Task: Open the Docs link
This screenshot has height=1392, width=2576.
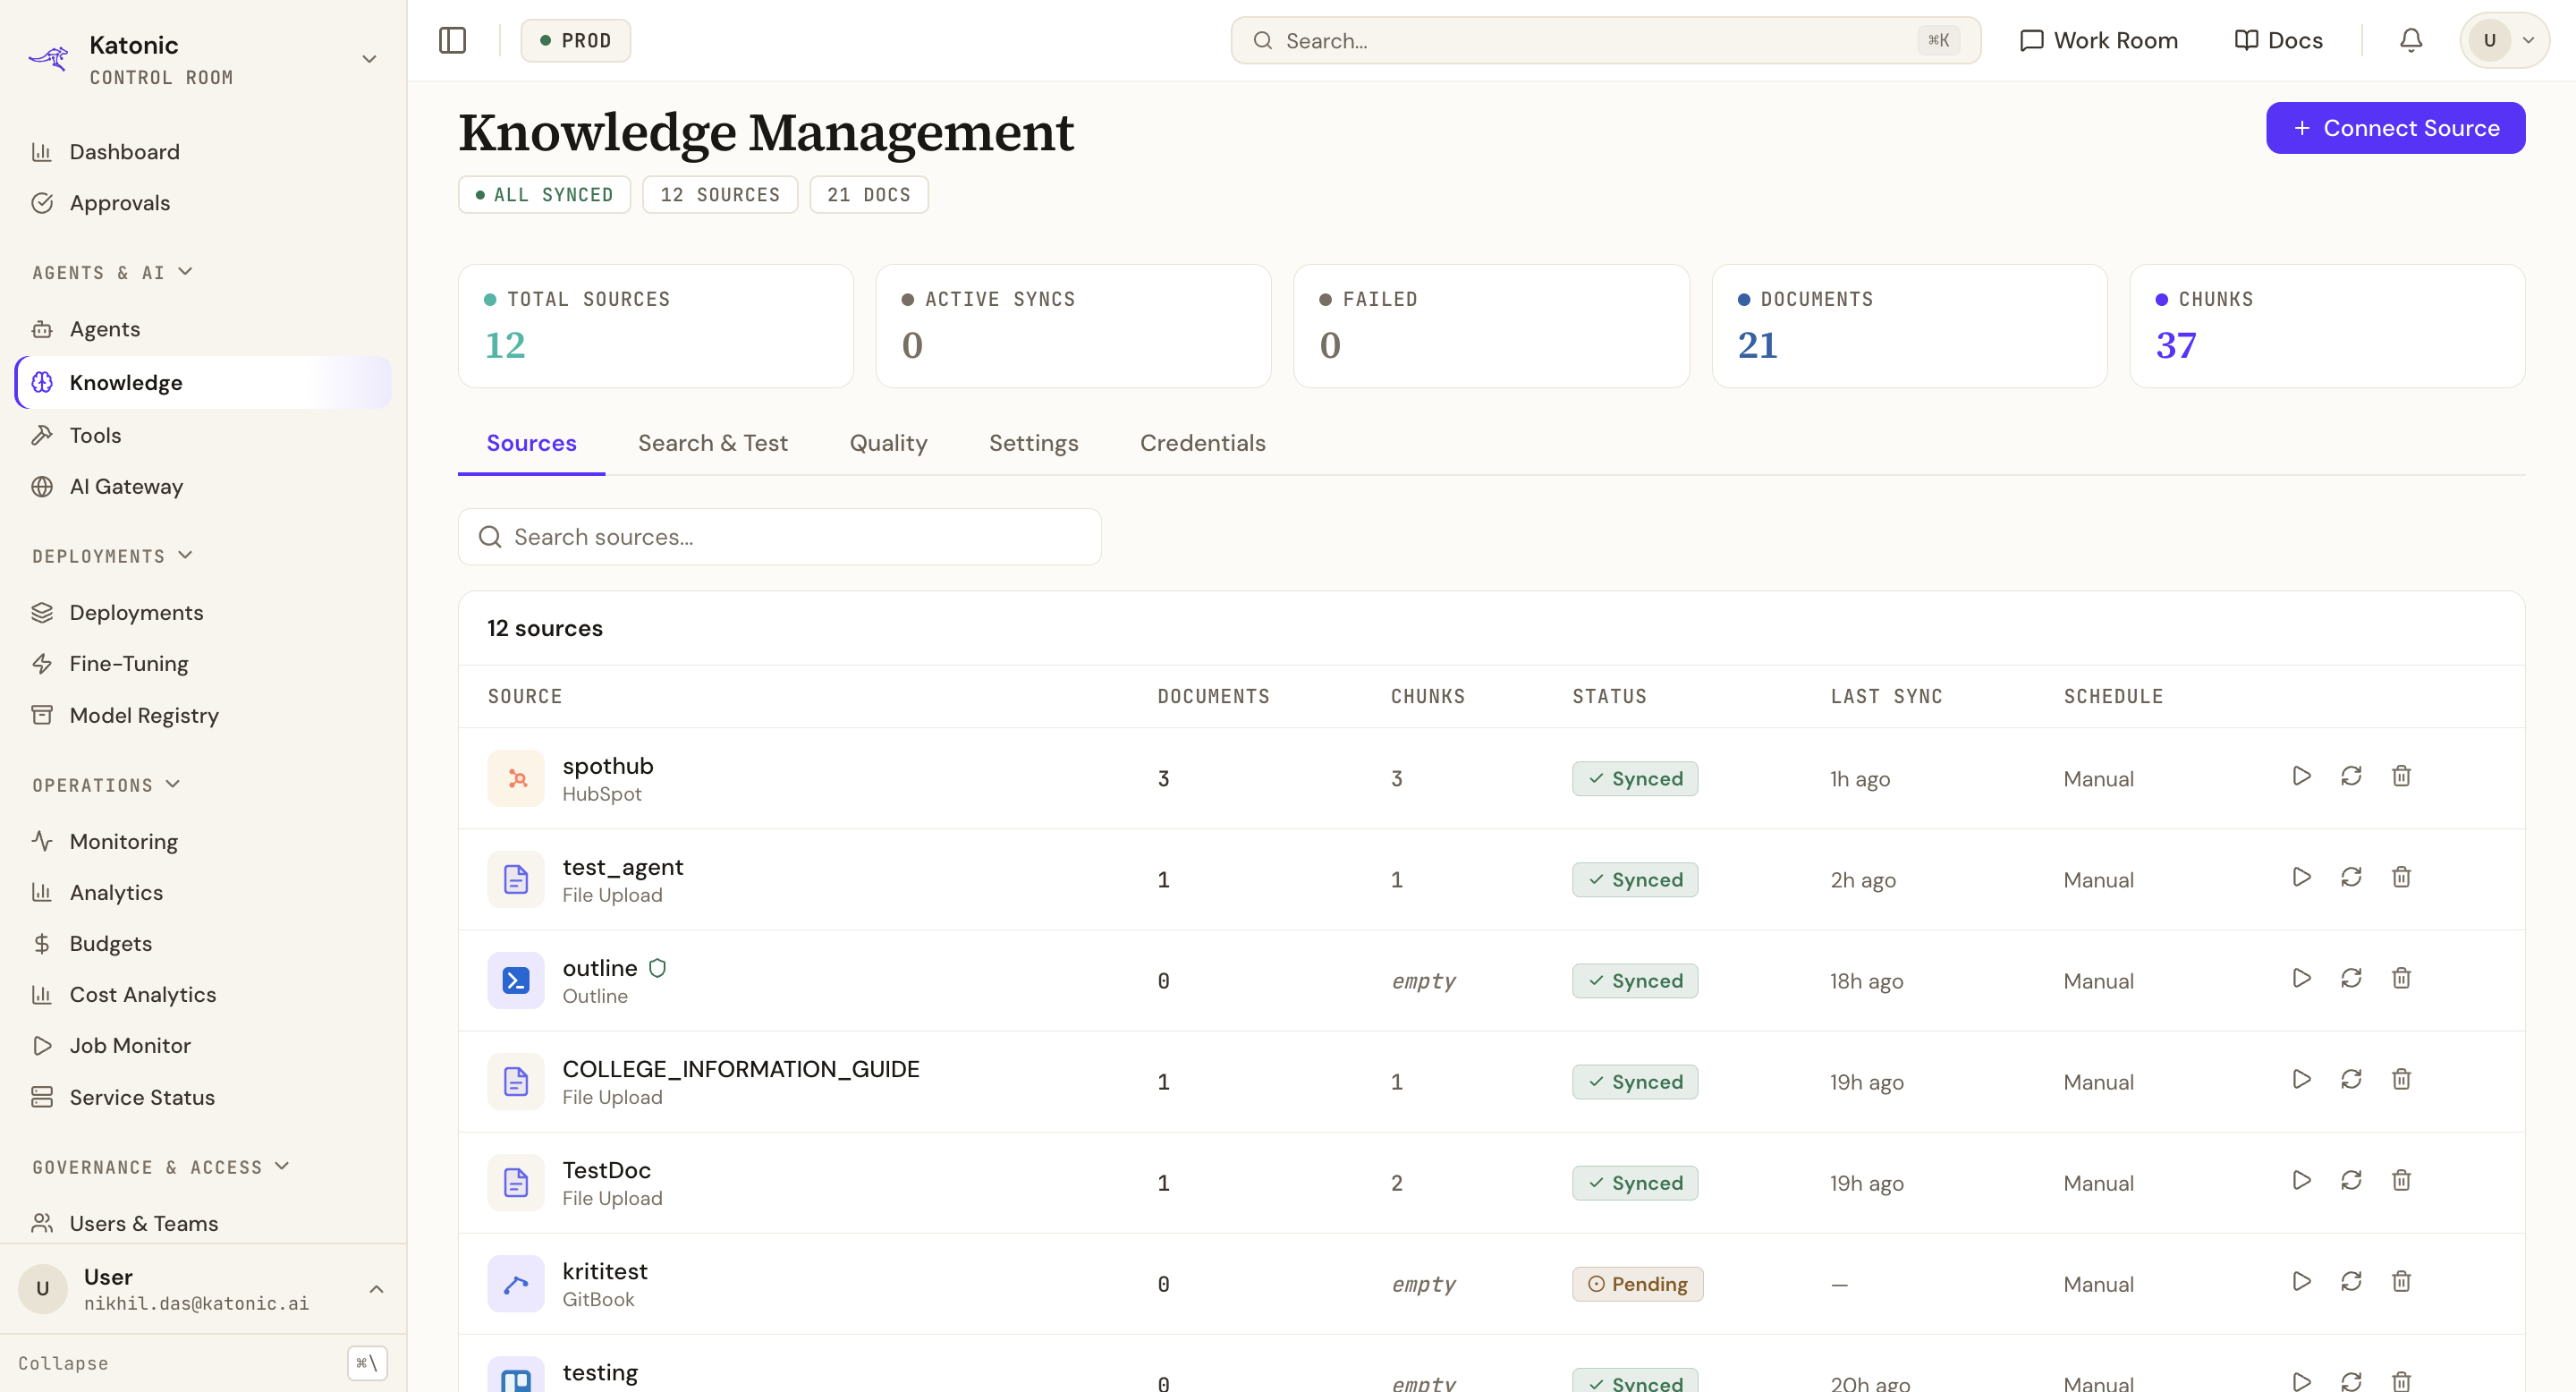Action: (x=2279, y=40)
